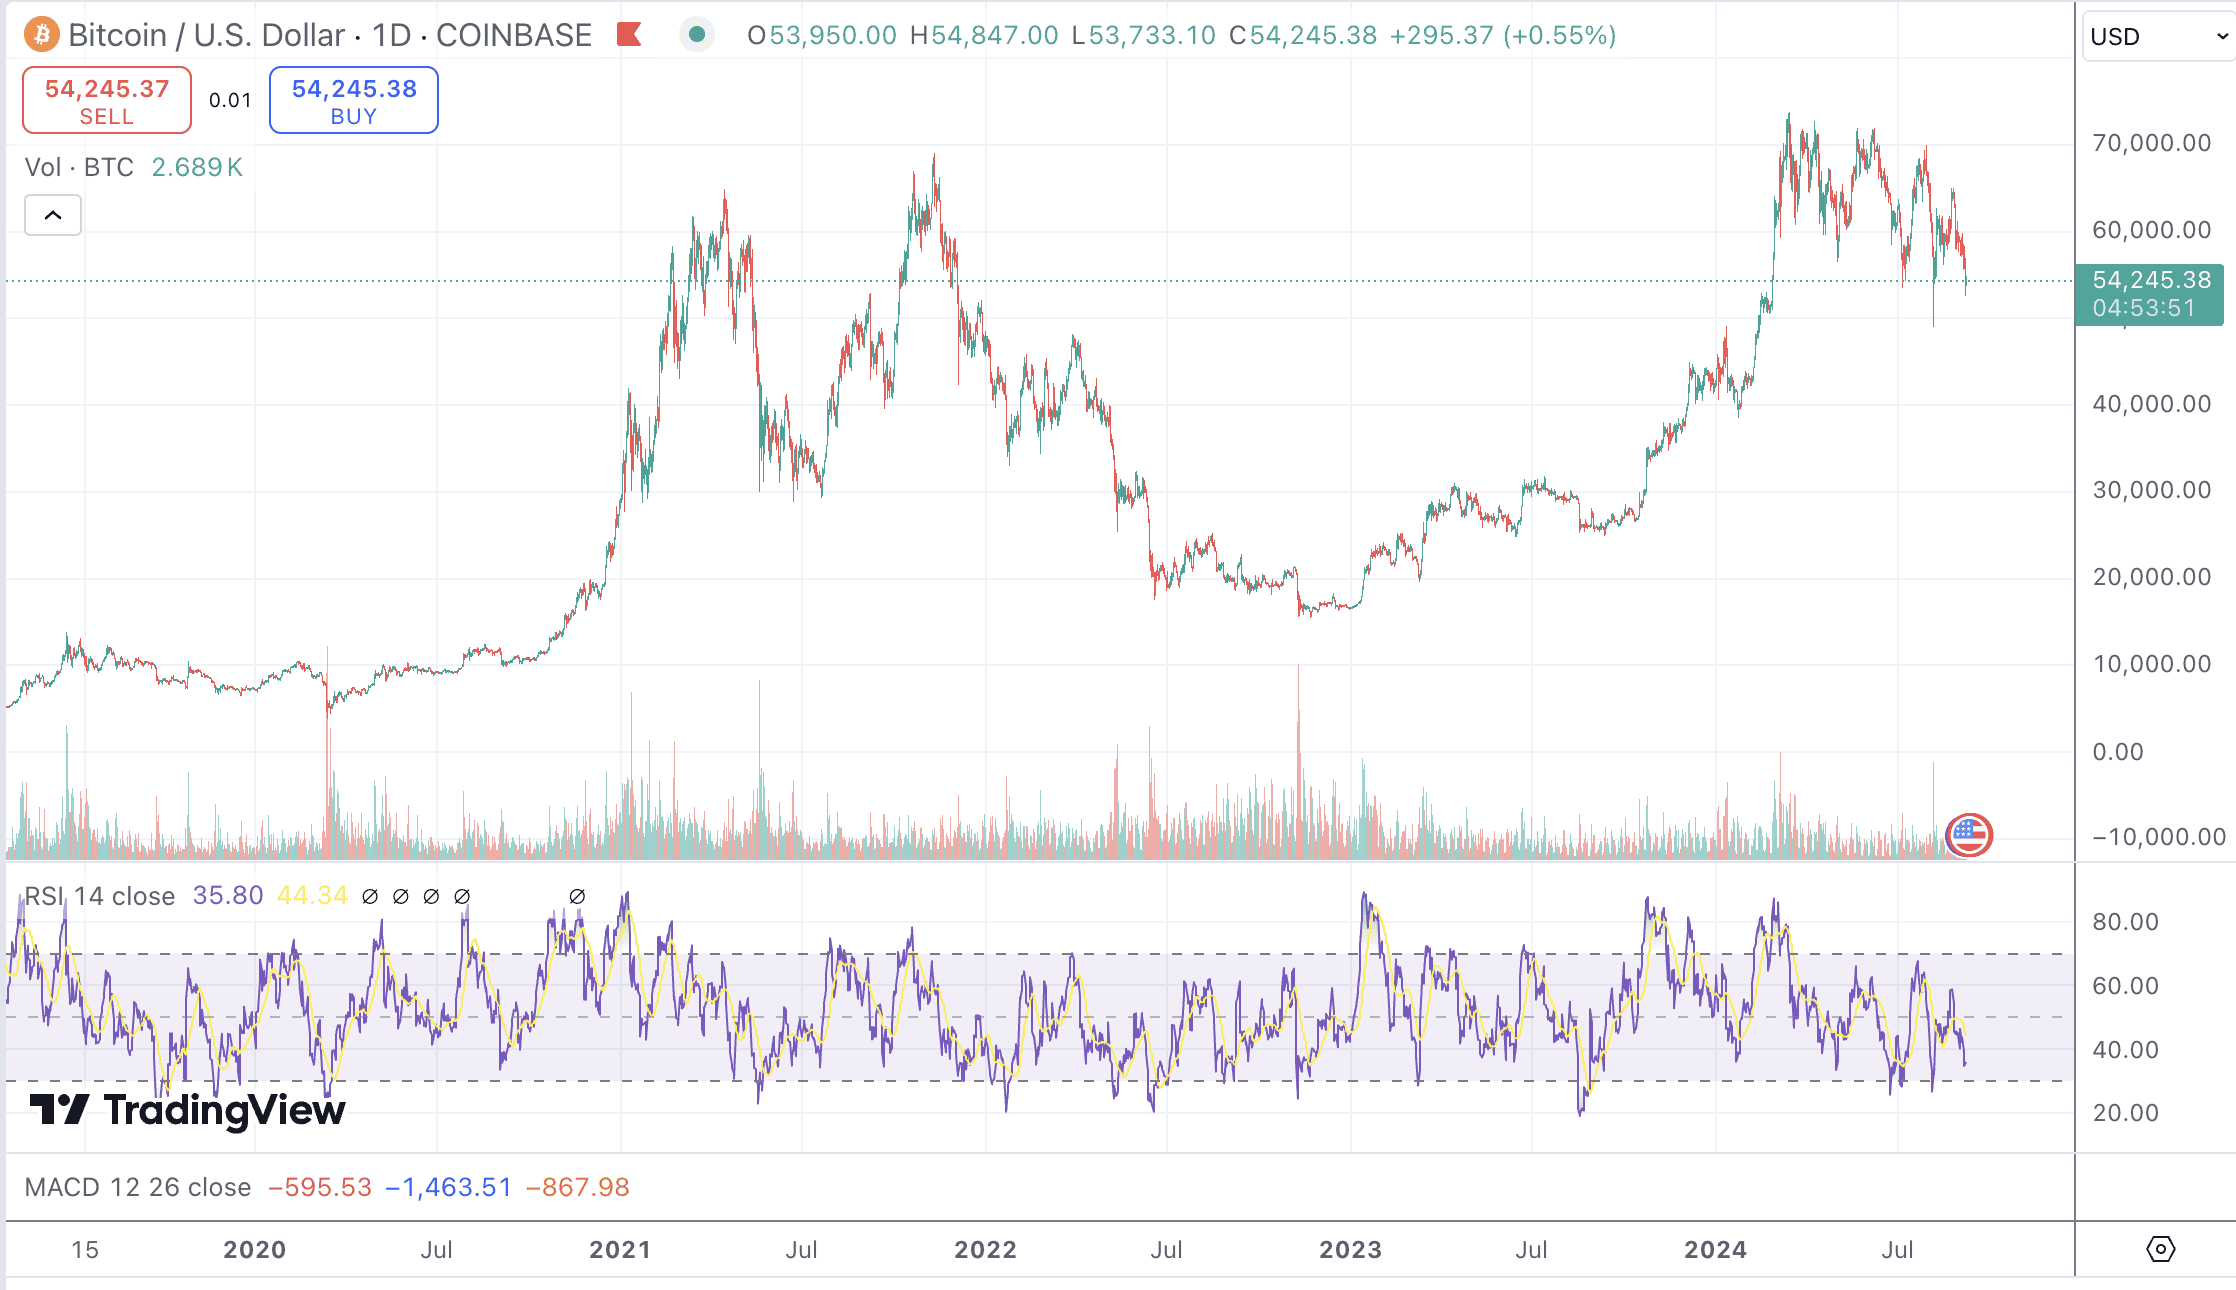Click the 2021 label on time axis
This screenshot has width=2236, height=1290.
620,1249
